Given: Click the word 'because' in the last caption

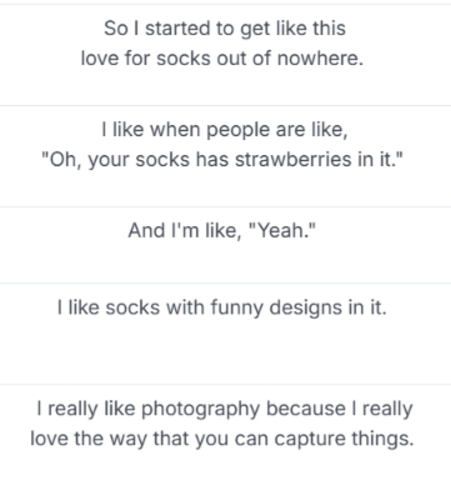Looking at the screenshot, I should (x=306, y=409).
